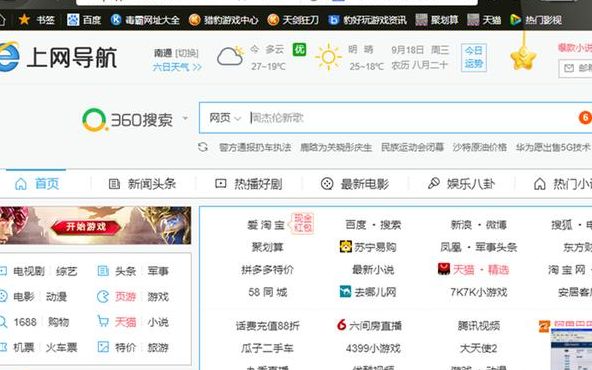Click the shopping cart 天猫 sidebar entry

tap(117, 322)
